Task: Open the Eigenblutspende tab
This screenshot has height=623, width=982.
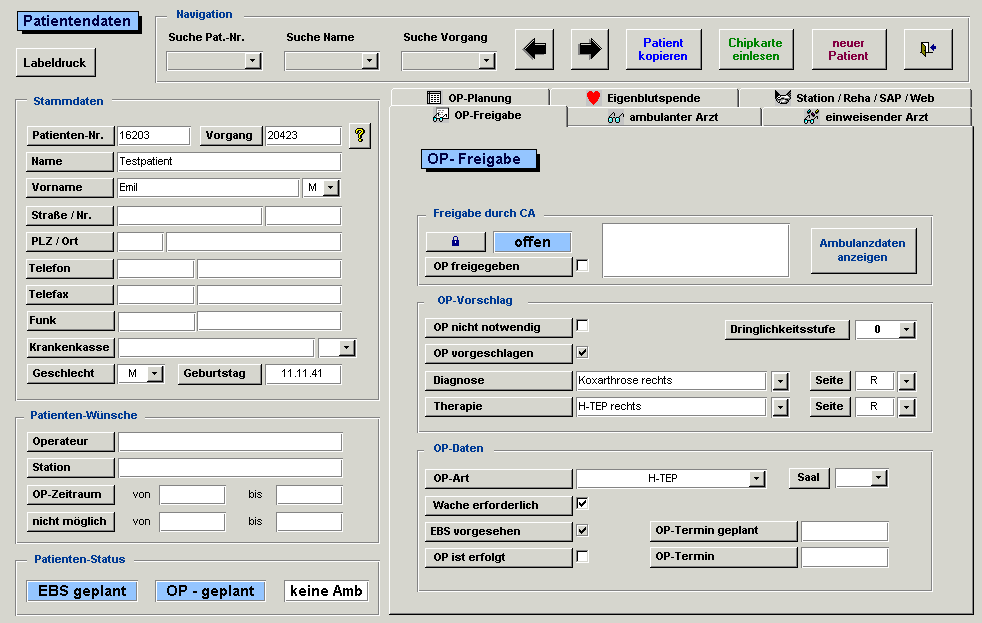Action: (x=644, y=98)
